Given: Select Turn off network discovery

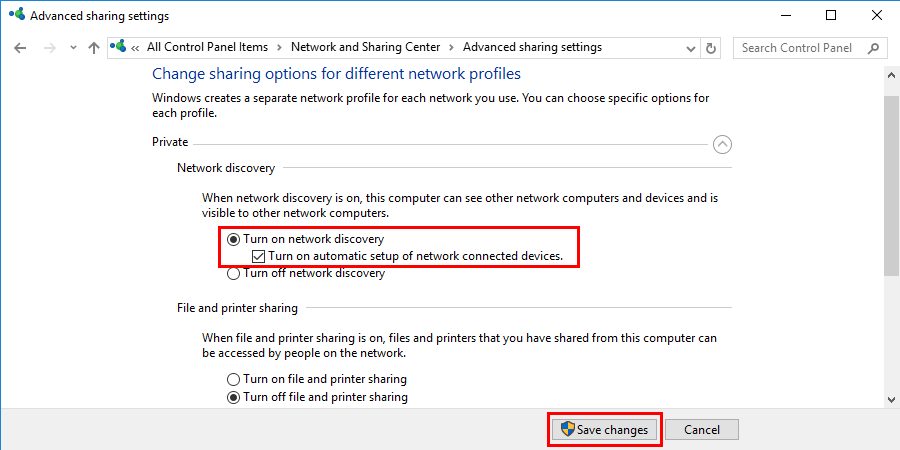Looking at the screenshot, I should 306,274.
